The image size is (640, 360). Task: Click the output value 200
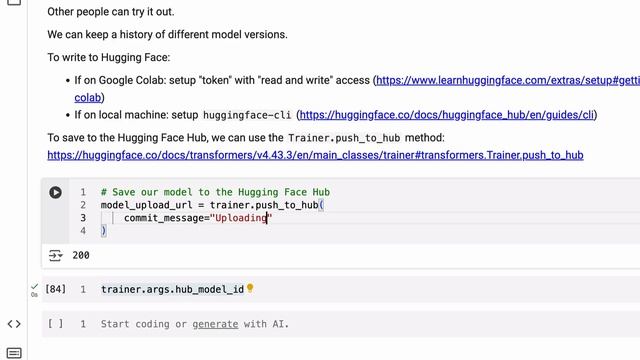tap(81, 256)
